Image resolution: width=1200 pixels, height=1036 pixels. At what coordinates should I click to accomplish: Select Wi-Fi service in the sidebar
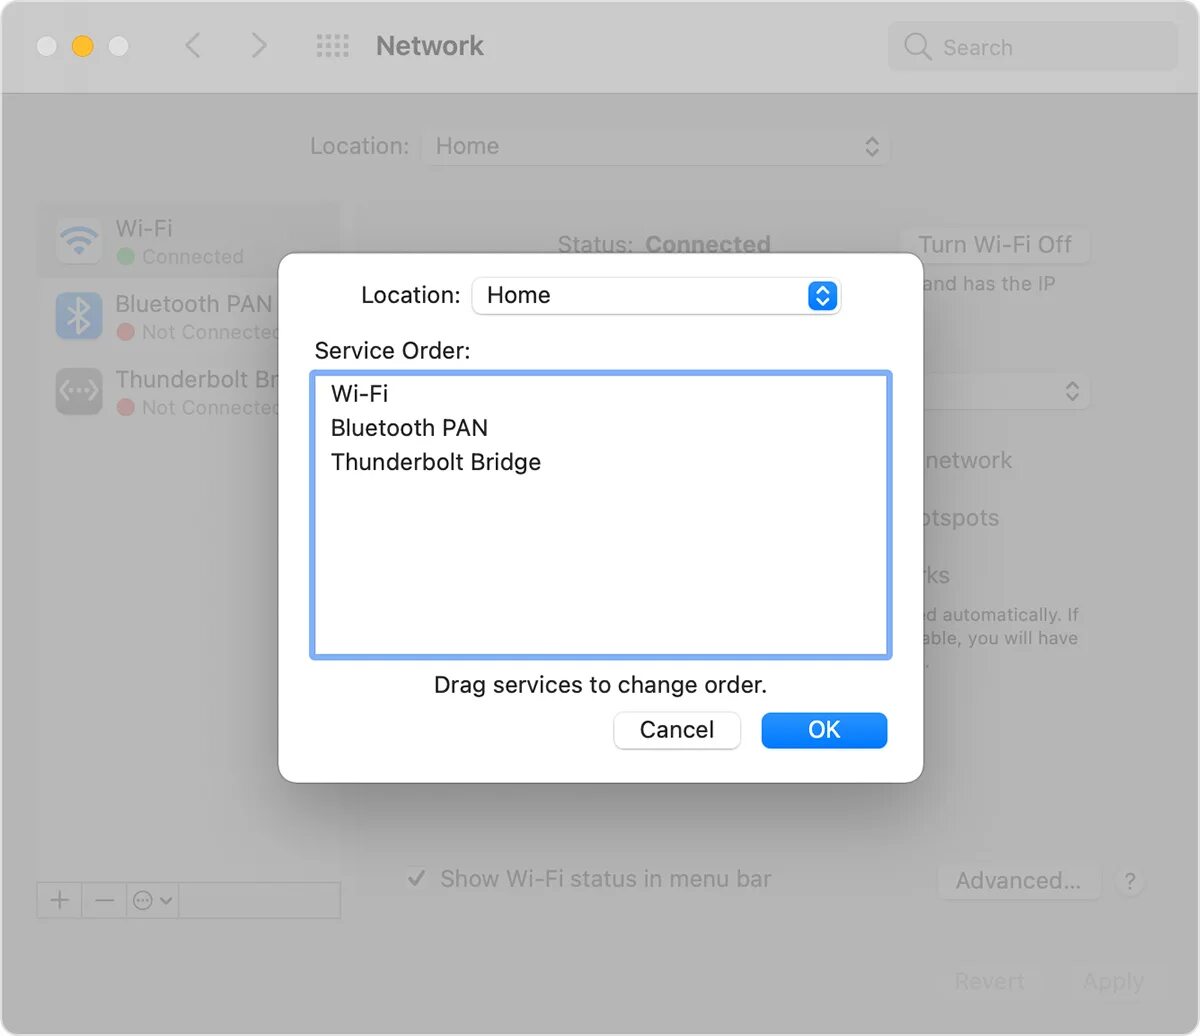point(188,241)
